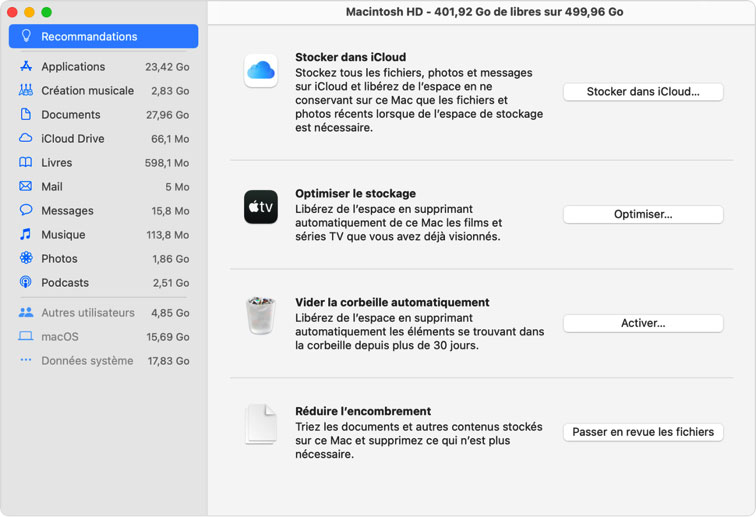
Task: Close the window with the red button
Action: click(12, 12)
